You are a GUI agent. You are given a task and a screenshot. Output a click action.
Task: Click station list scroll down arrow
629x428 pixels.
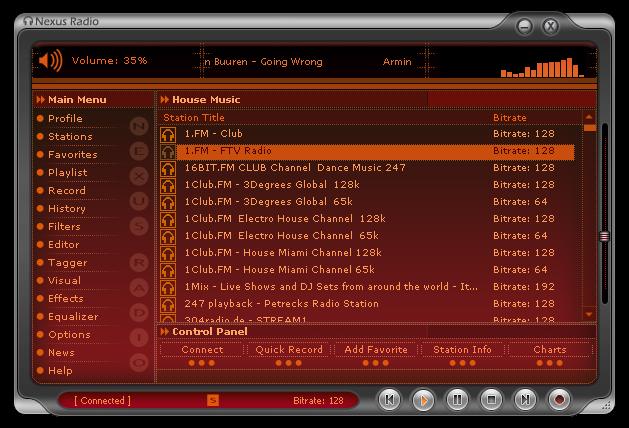589,314
